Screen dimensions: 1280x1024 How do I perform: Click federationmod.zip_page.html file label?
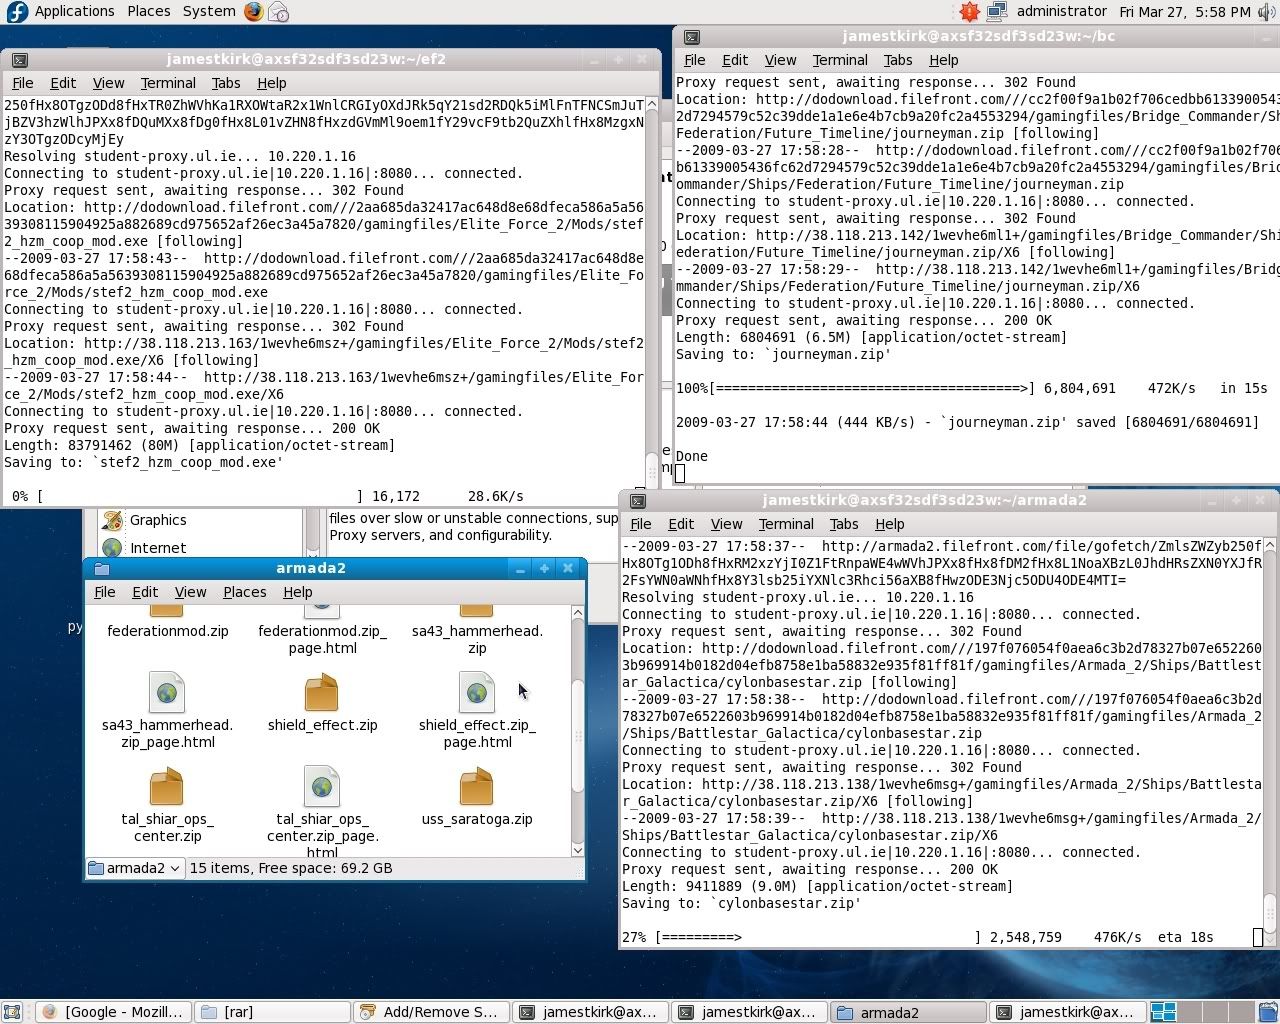pos(322,639)
